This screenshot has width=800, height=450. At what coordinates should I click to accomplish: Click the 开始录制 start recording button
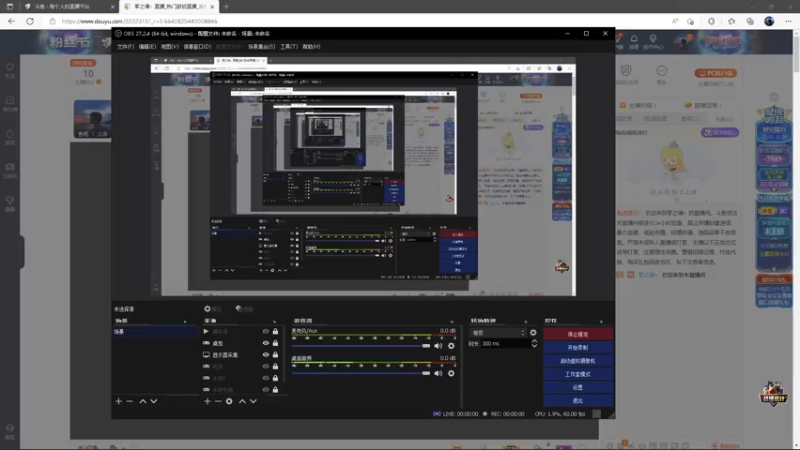tap(578, 347)
